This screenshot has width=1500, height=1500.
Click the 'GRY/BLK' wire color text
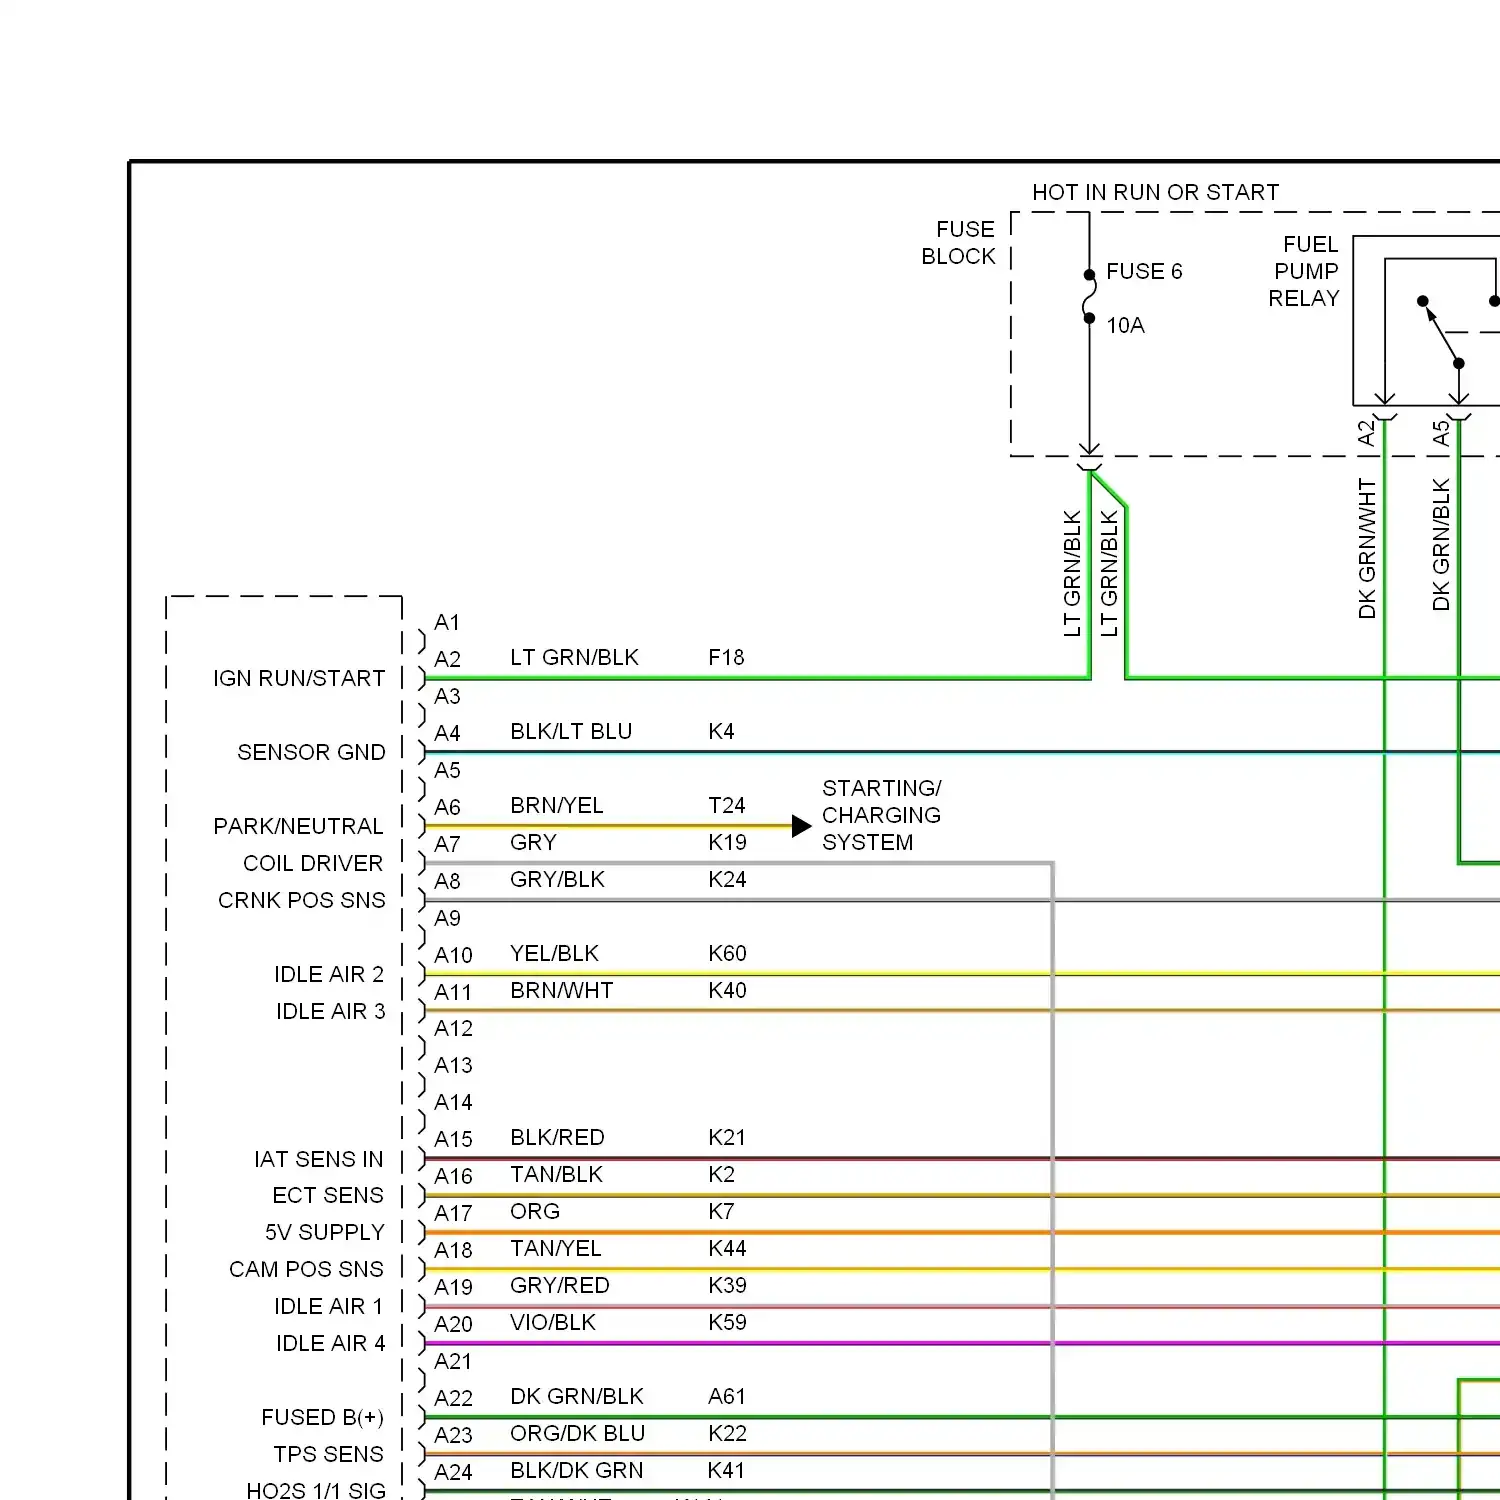557,879
